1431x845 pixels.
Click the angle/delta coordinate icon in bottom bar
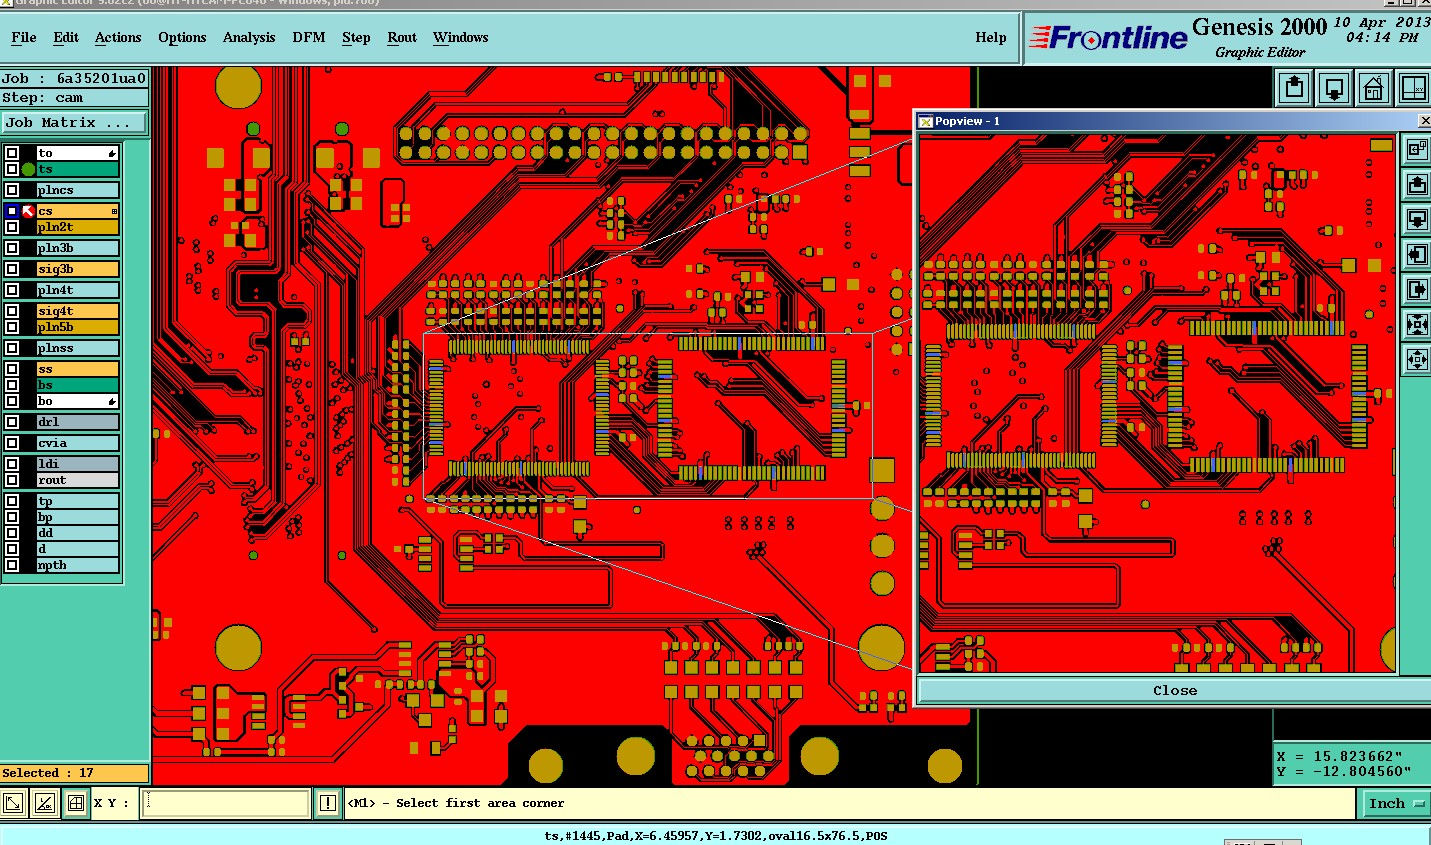[x=44, y=803]
